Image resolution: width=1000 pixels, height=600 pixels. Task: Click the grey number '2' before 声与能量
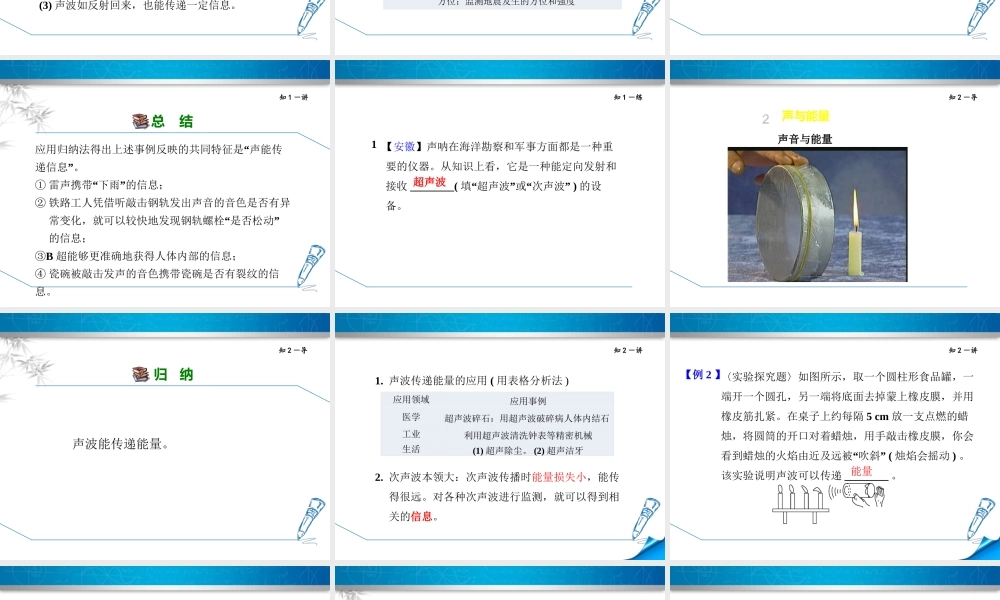(766, 119)
